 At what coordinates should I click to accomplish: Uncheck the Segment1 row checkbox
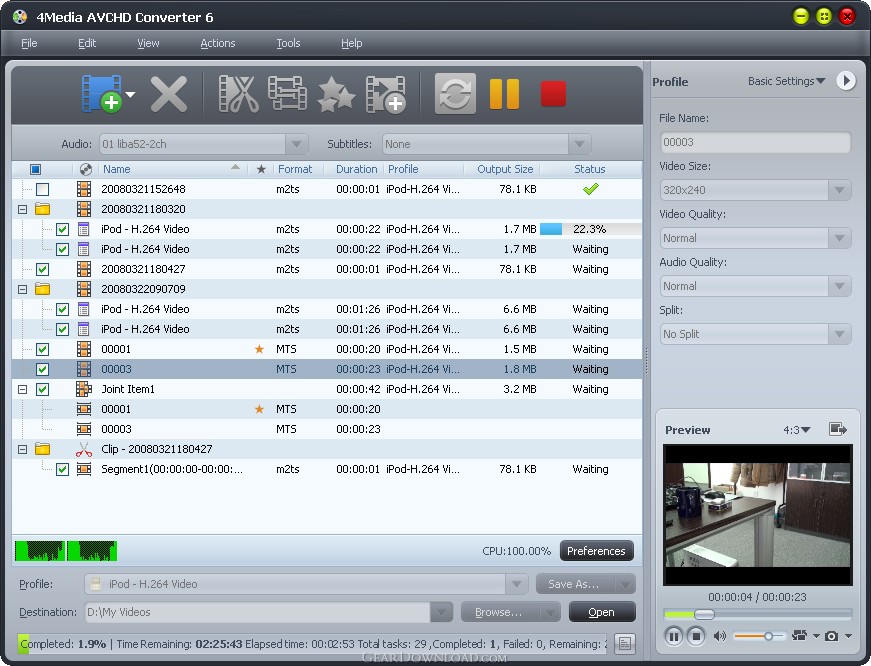tap(62, 469)
